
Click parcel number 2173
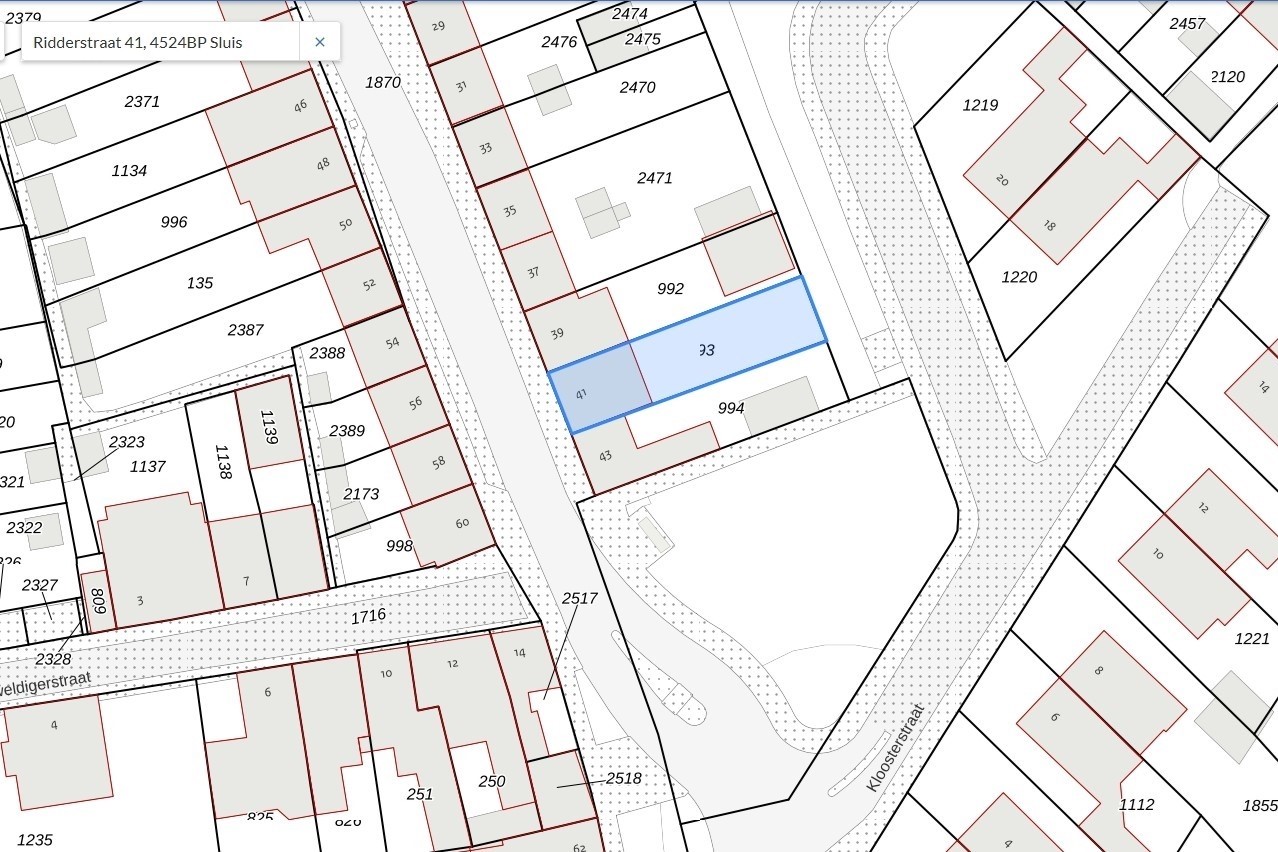pyautogui.click(x=361, y=494)
